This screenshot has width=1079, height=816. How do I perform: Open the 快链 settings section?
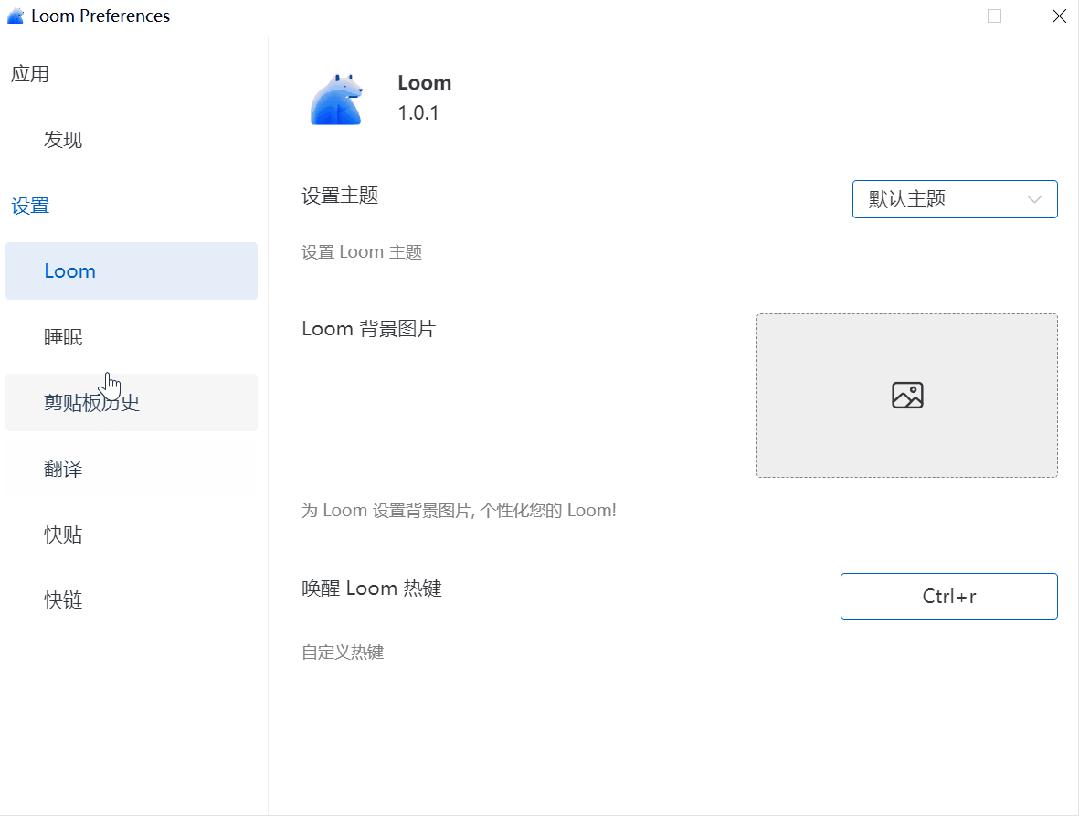point(62,600)
